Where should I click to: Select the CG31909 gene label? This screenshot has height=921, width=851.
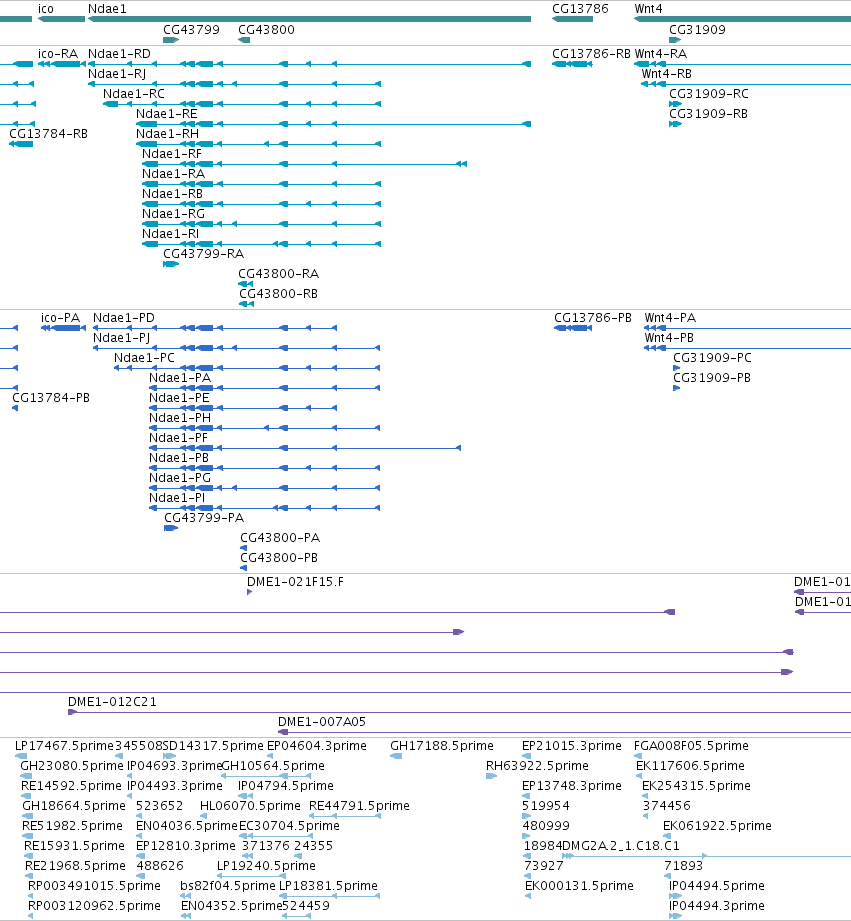(698, 30)
